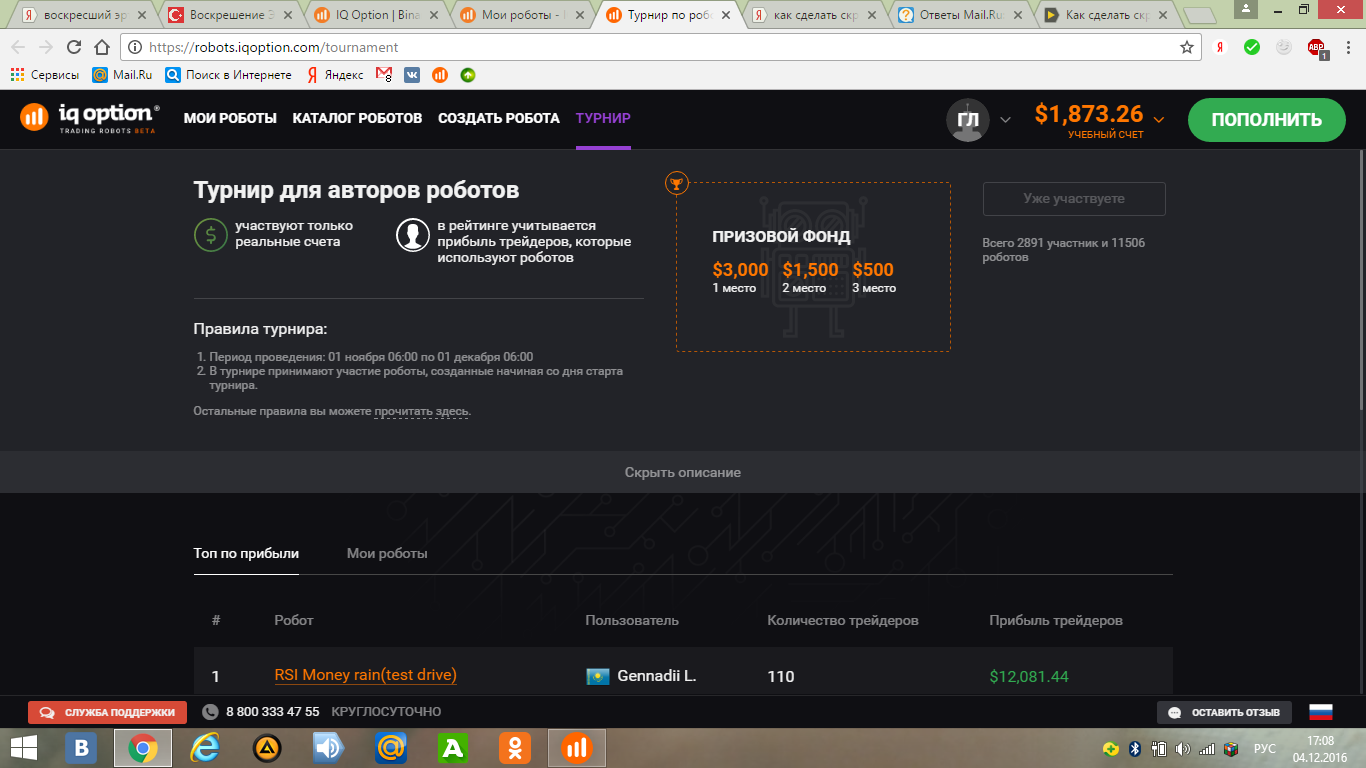
Task: Open Поиск в Интернете bookmark
Action: [x=228, y=75]
